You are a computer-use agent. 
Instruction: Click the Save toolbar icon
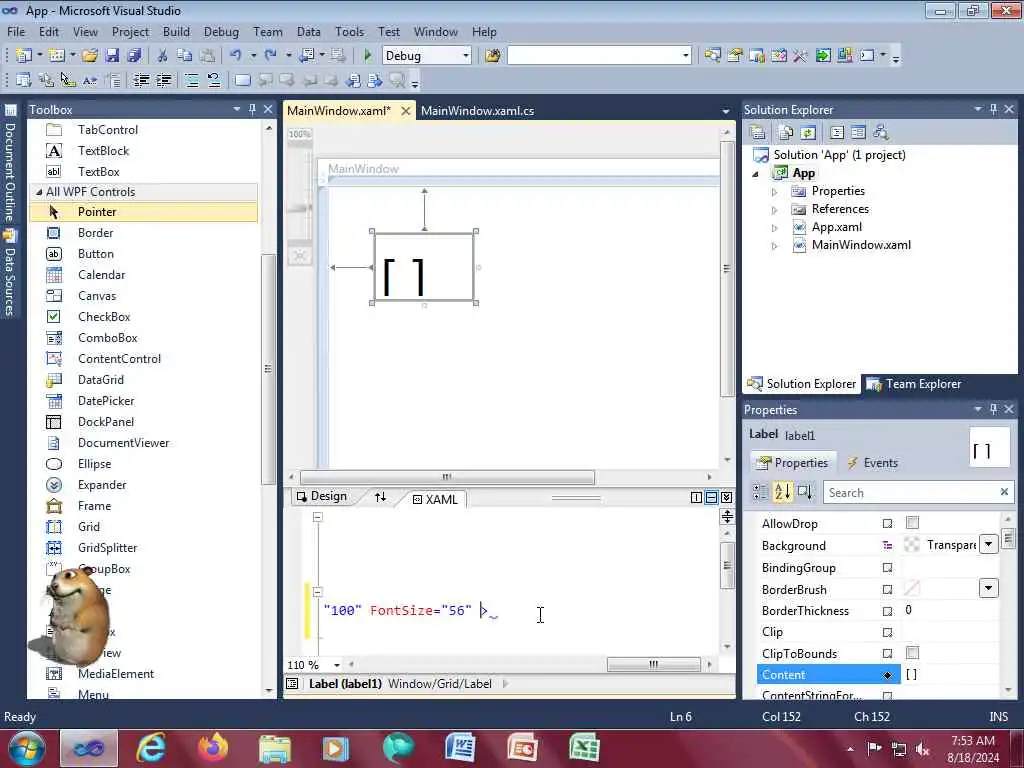pos(112,56)
